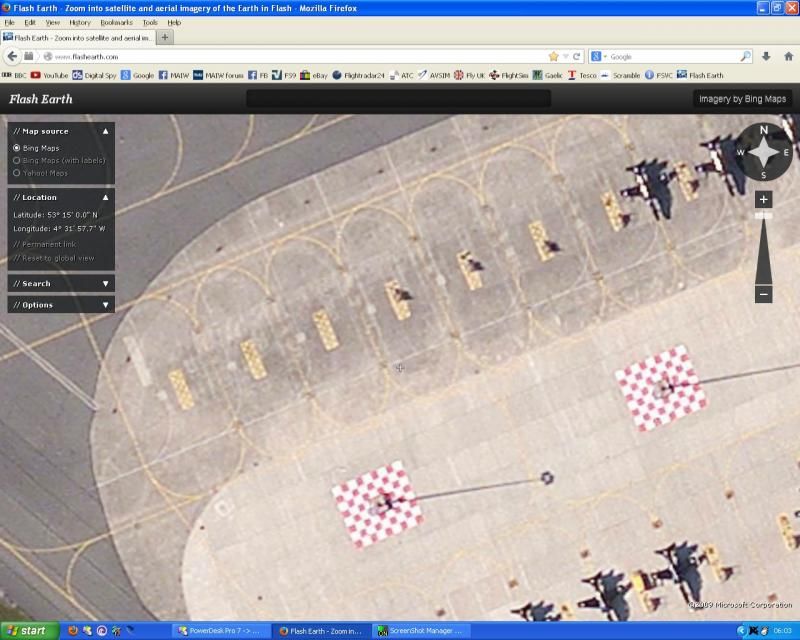800x640 pixels.
Task: Click the Imagery by Bing Maps button
Action: tap(742, 99)
